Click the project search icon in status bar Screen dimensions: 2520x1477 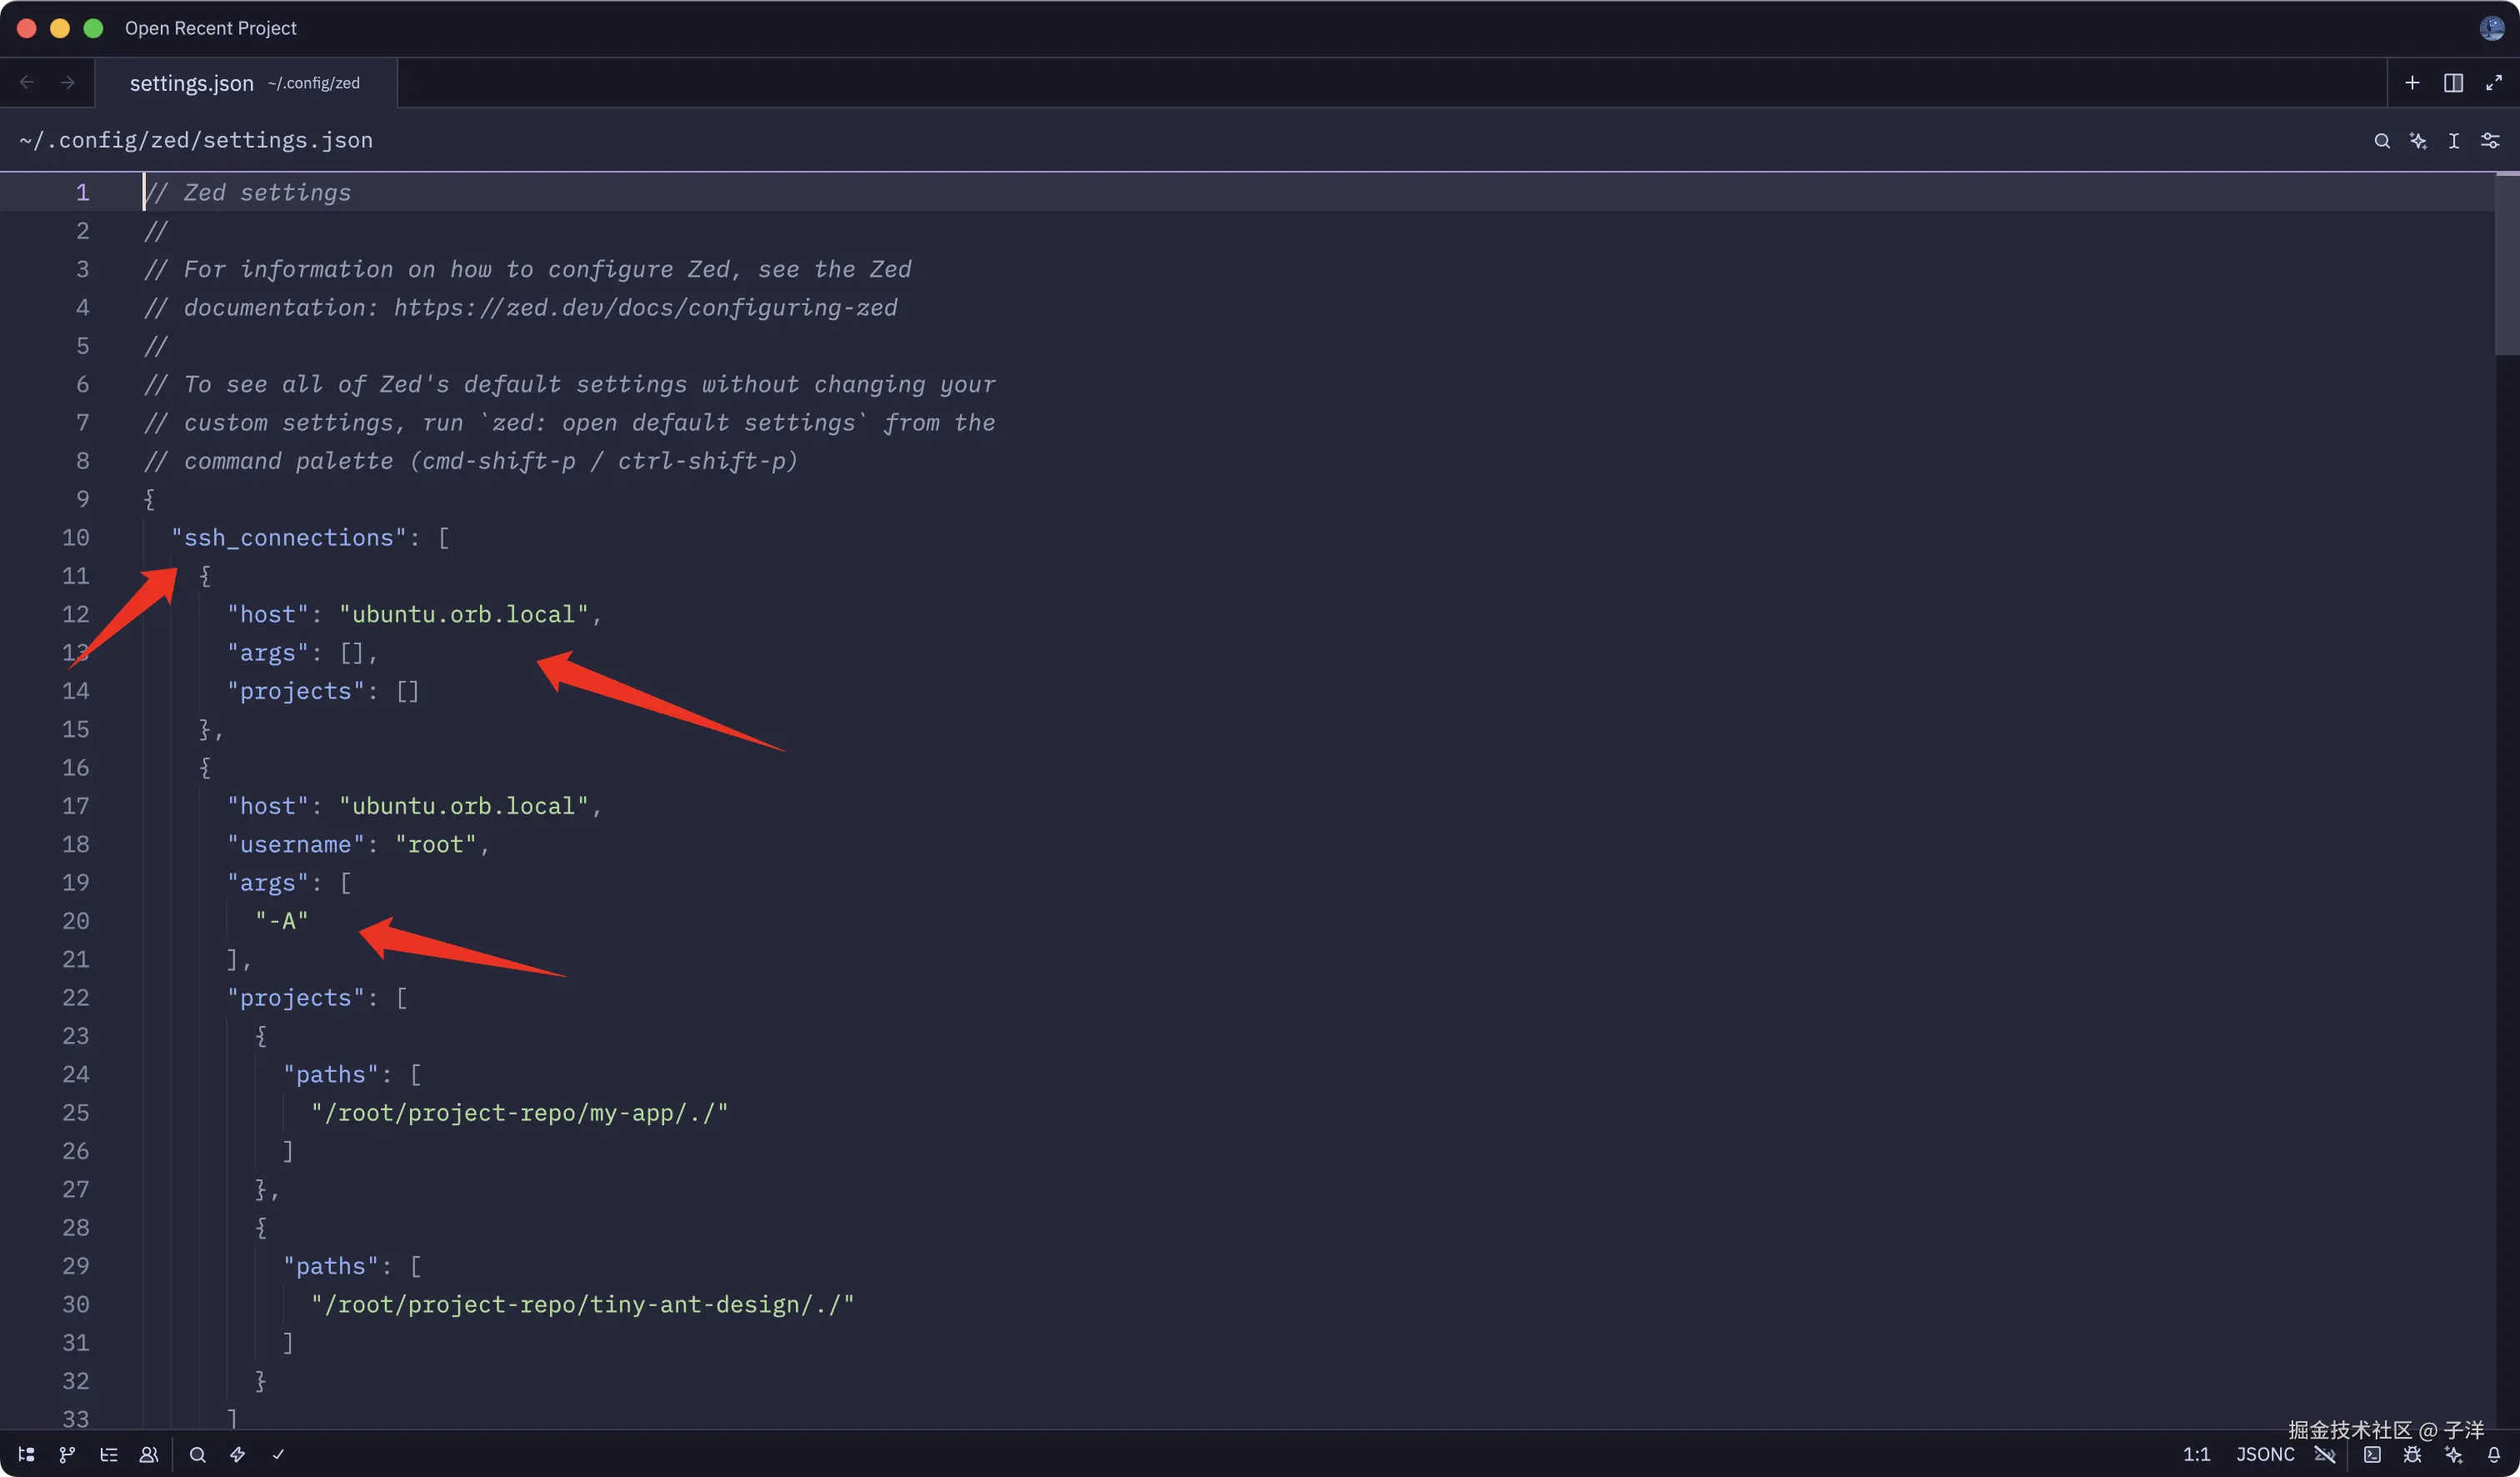click(198, 1454)
